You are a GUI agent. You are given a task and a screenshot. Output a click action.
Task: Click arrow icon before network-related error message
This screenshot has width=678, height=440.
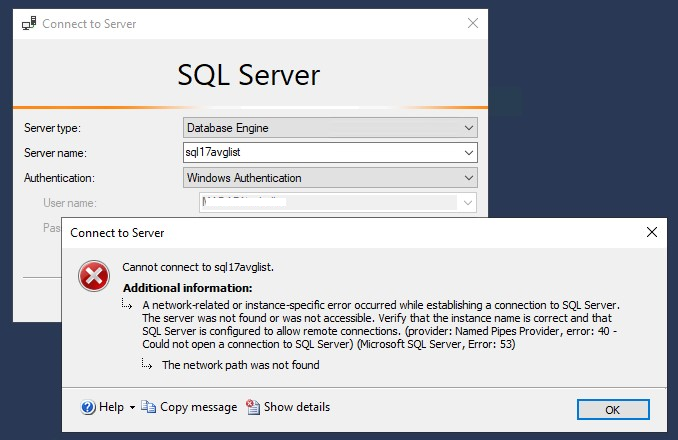point(127,304)
